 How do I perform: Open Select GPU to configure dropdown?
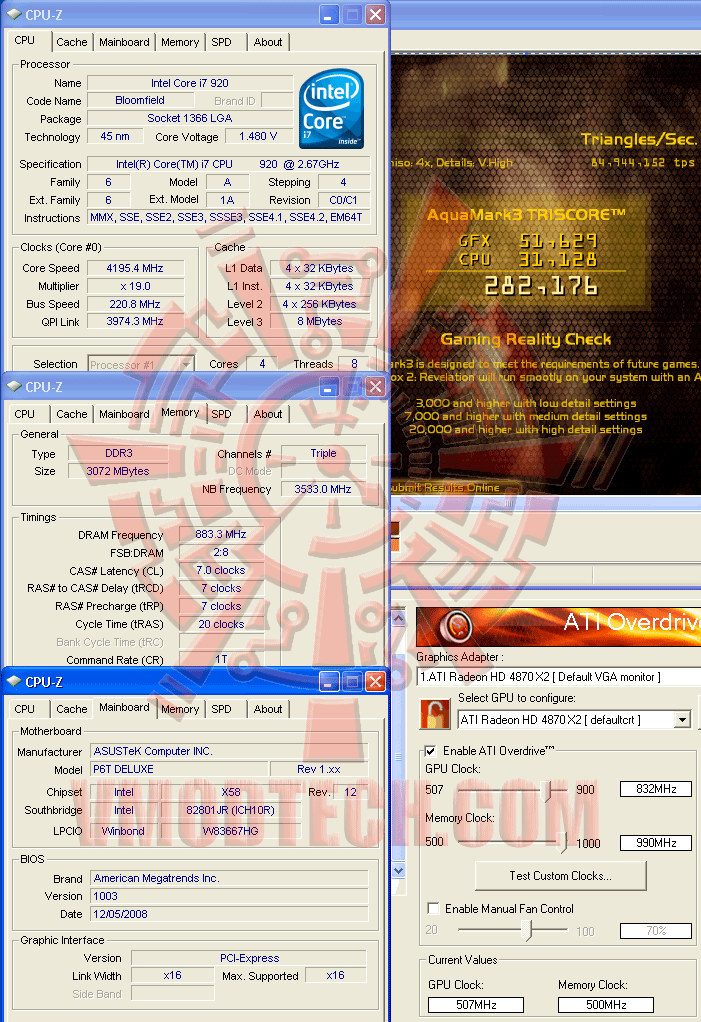pos(682,720)
